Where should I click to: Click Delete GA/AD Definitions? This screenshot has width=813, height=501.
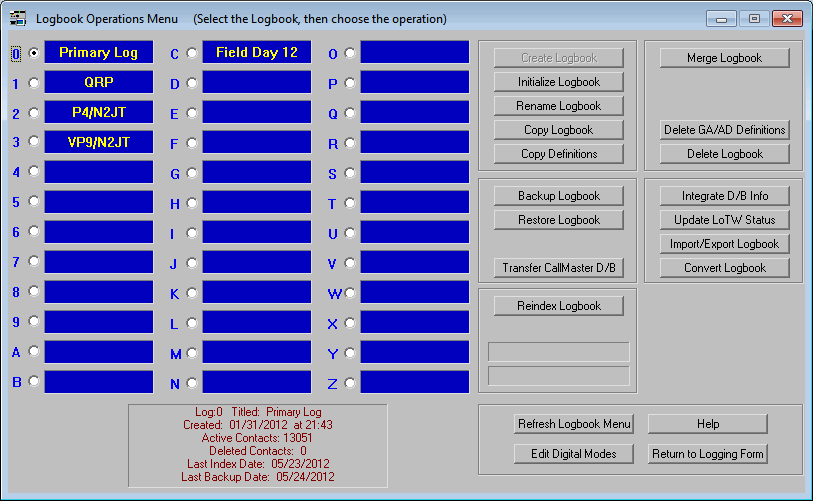724,130
